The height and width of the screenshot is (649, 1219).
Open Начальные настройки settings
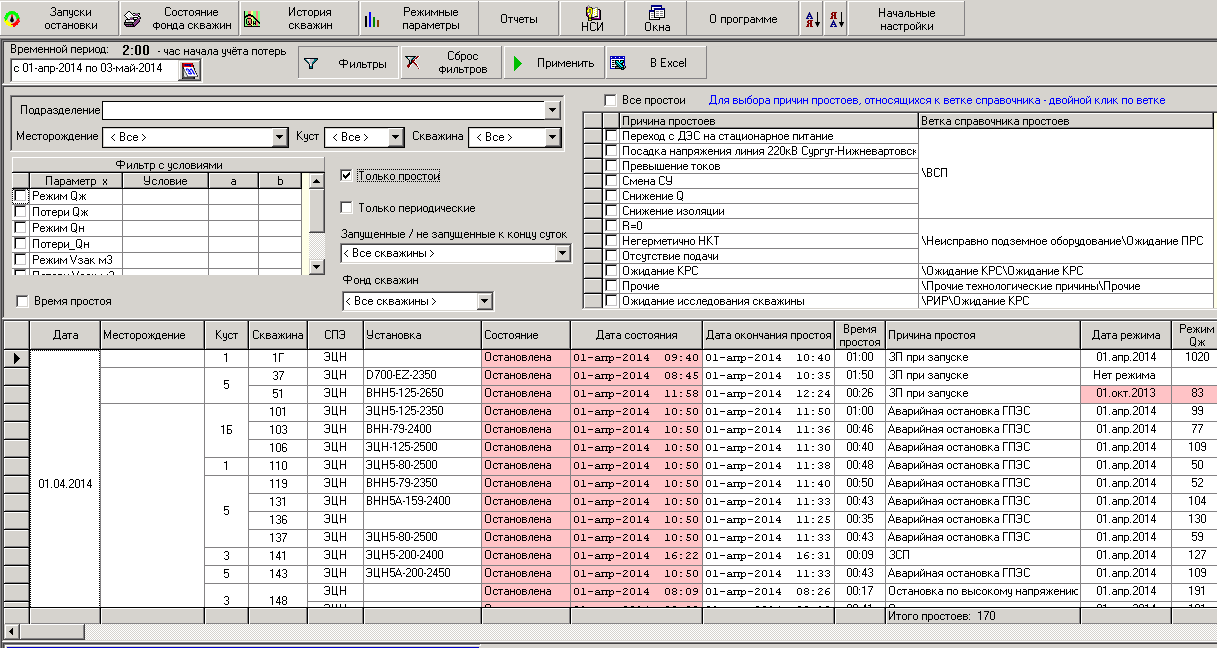[907, 18]
